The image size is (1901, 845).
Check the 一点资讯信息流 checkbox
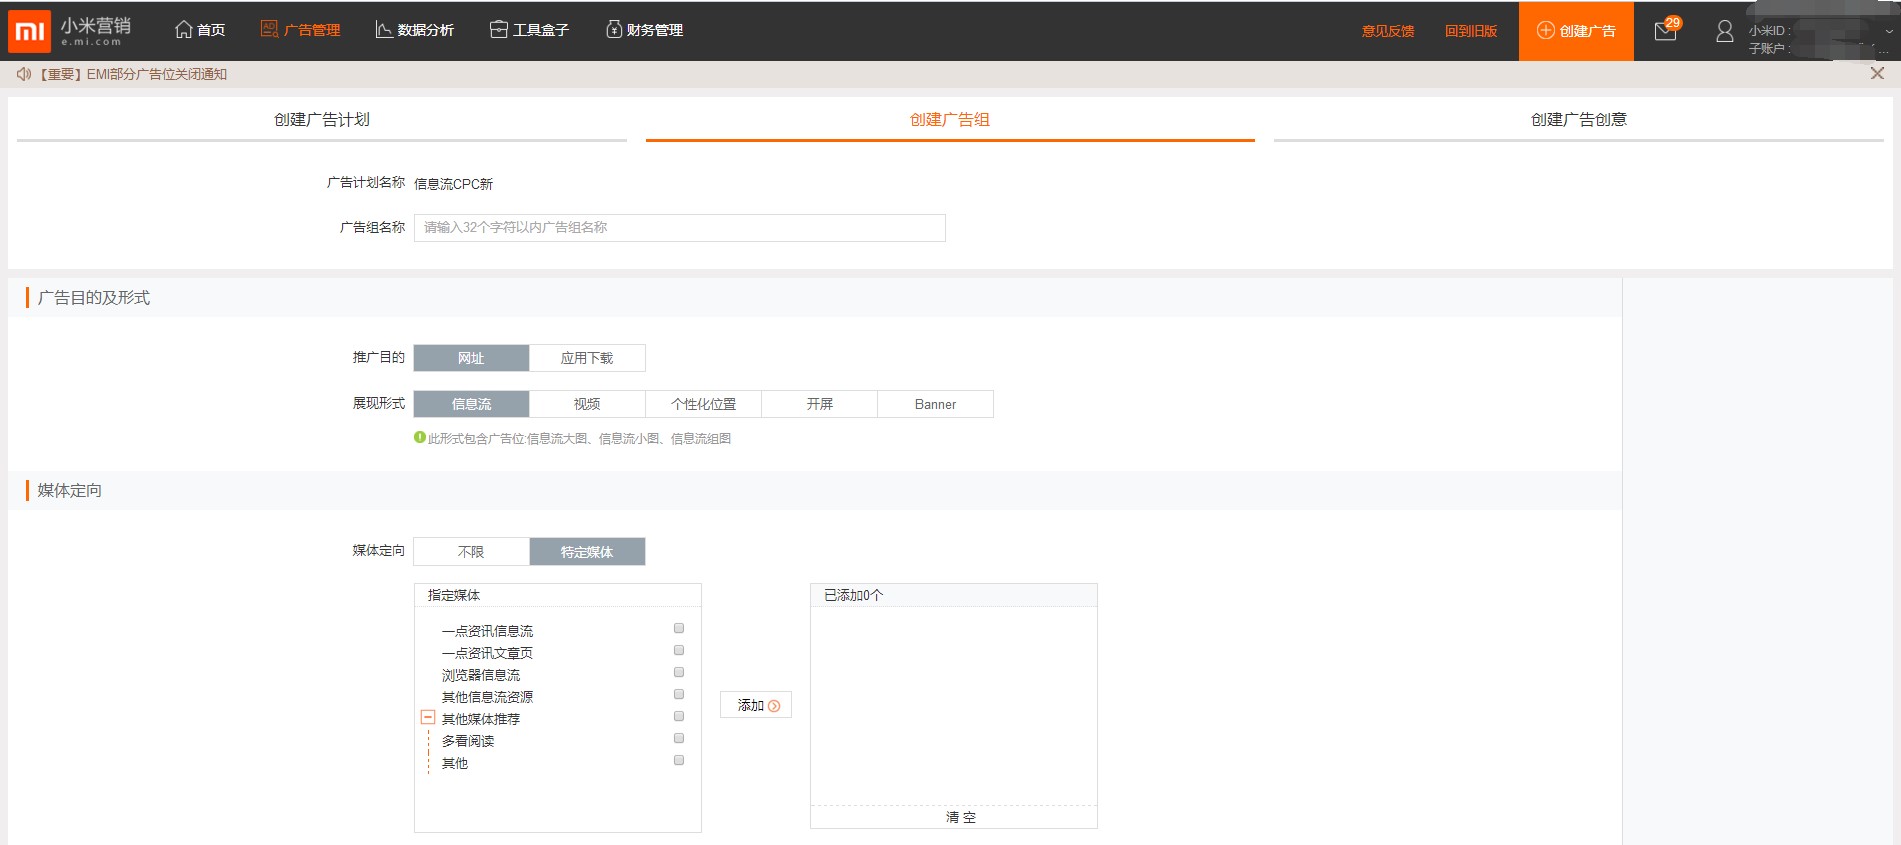679,628
